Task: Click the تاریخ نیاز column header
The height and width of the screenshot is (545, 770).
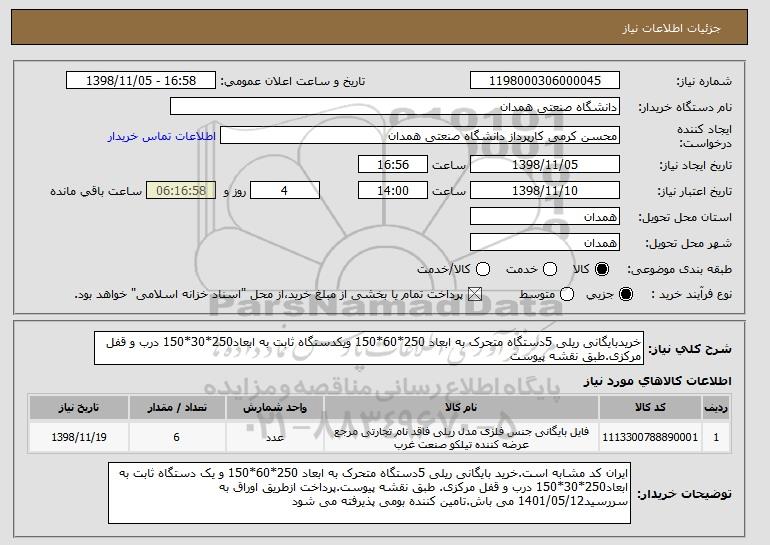Action: [79, 408]
